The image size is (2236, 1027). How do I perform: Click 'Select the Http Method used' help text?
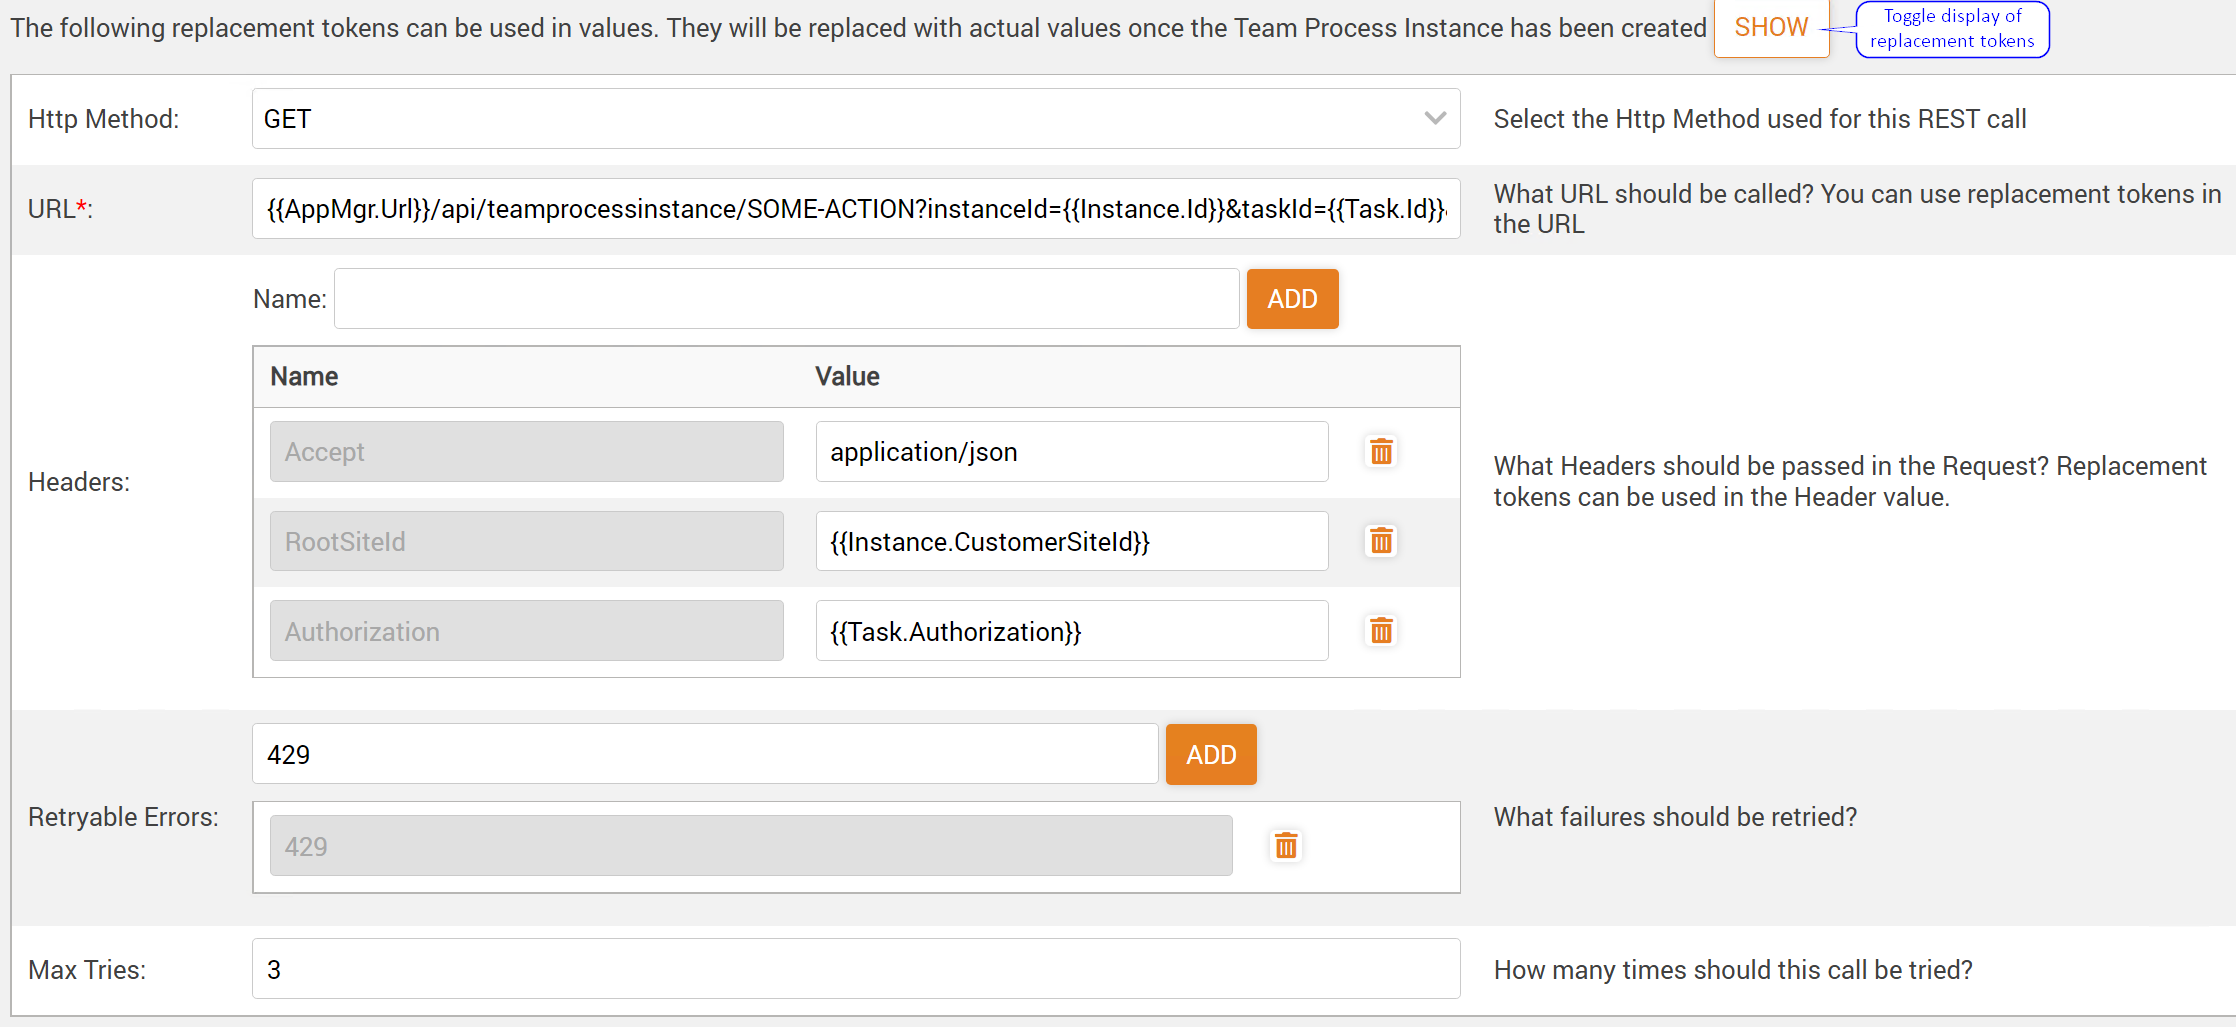(1760, 119)
